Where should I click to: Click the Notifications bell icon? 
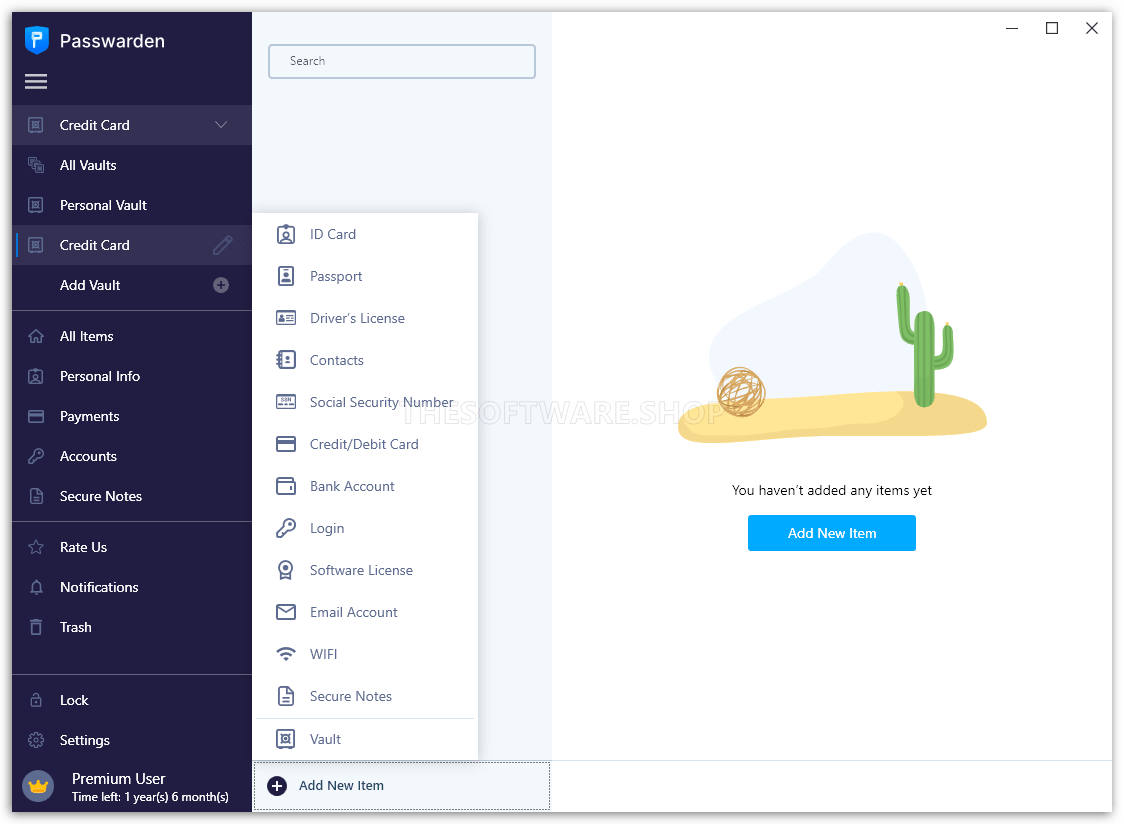tap(36, 587)
